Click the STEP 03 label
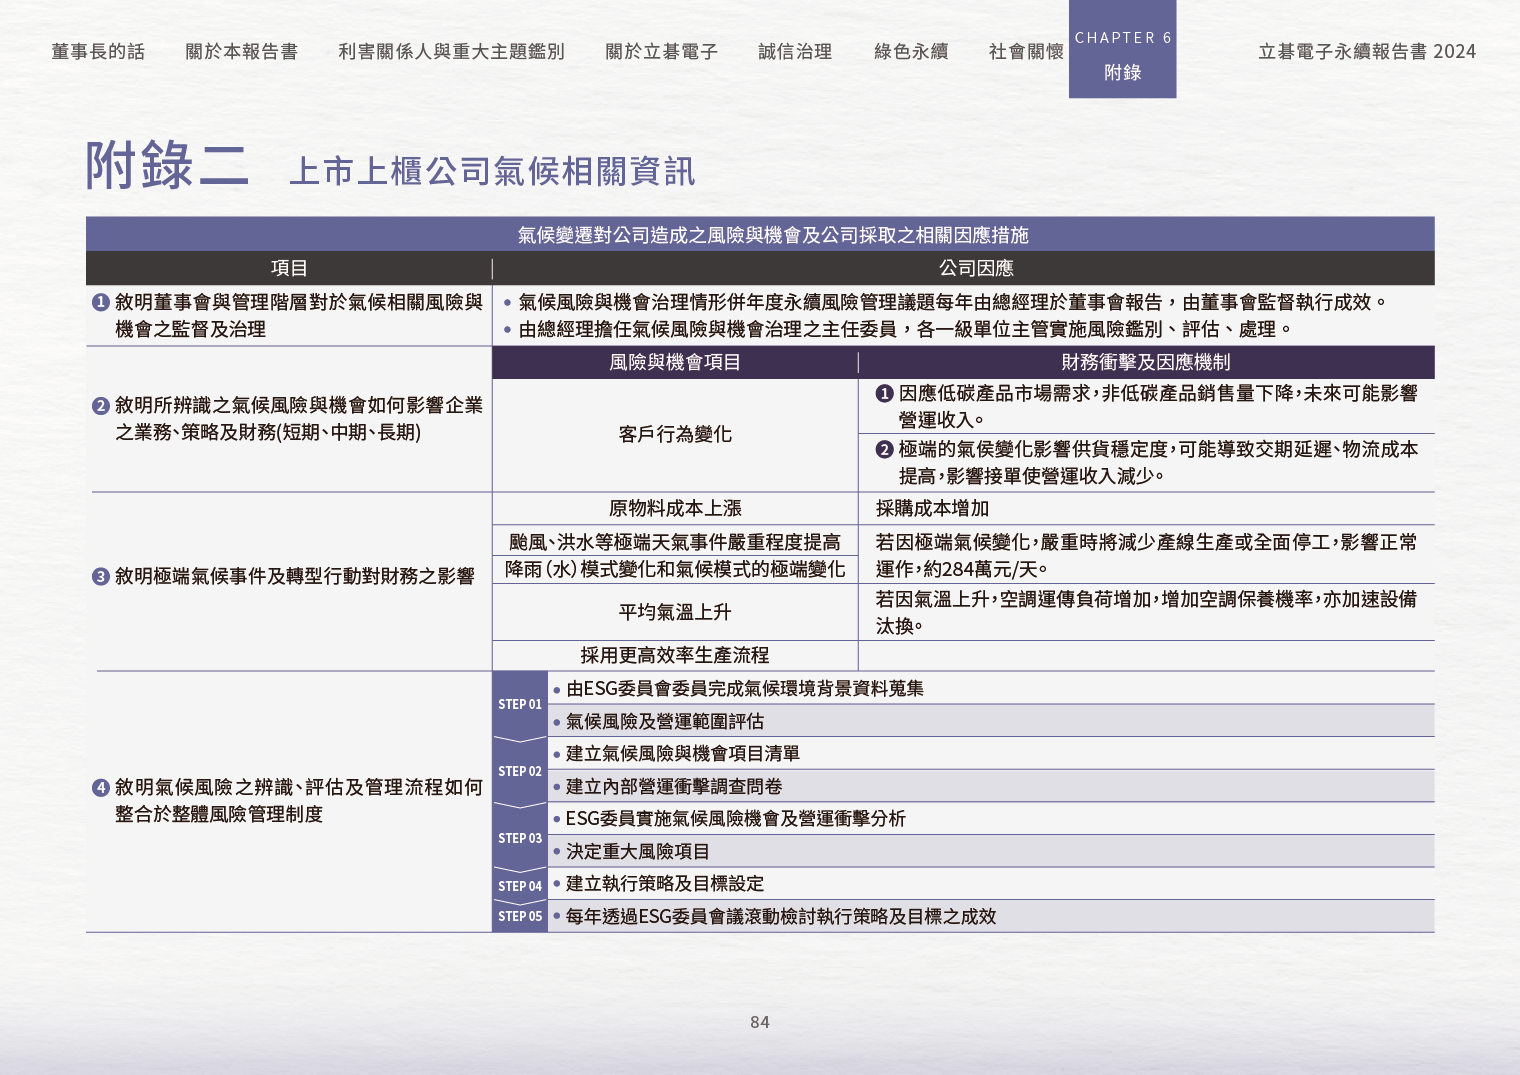Viewport: 1520px width, 1075px height. pos(520,838)
